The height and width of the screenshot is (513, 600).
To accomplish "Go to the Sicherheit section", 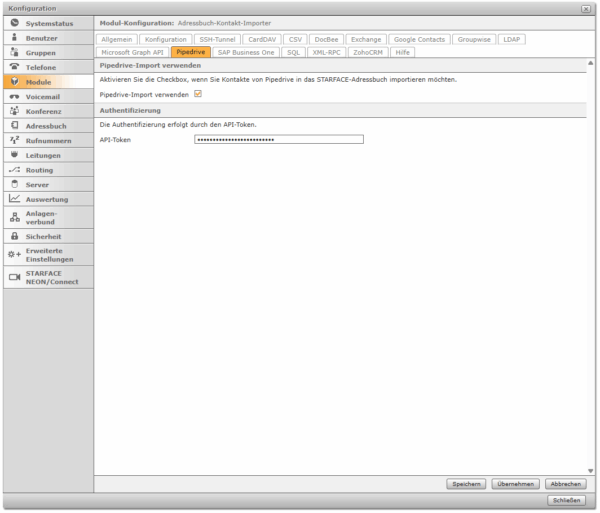I will (x=49, y=236).
